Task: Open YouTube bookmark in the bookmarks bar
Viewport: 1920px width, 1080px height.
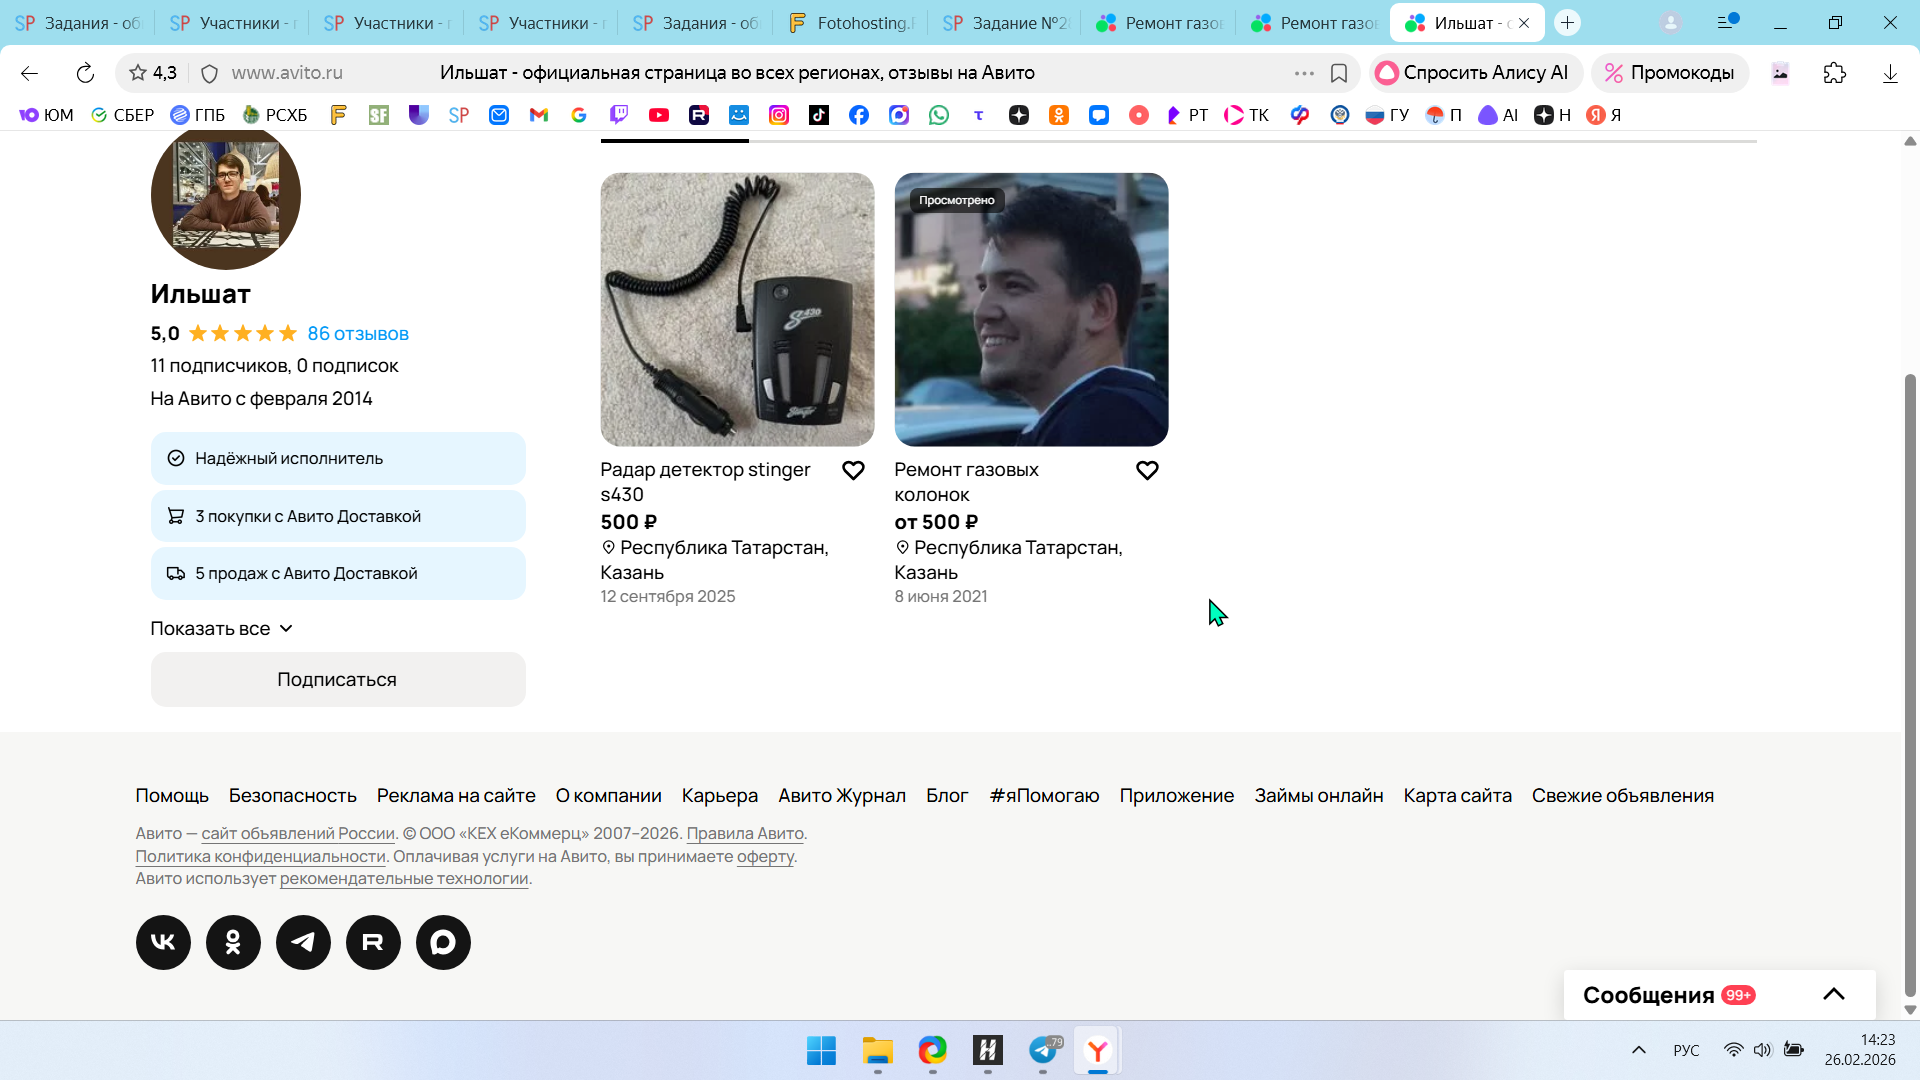Action: [x=658, y=115]
